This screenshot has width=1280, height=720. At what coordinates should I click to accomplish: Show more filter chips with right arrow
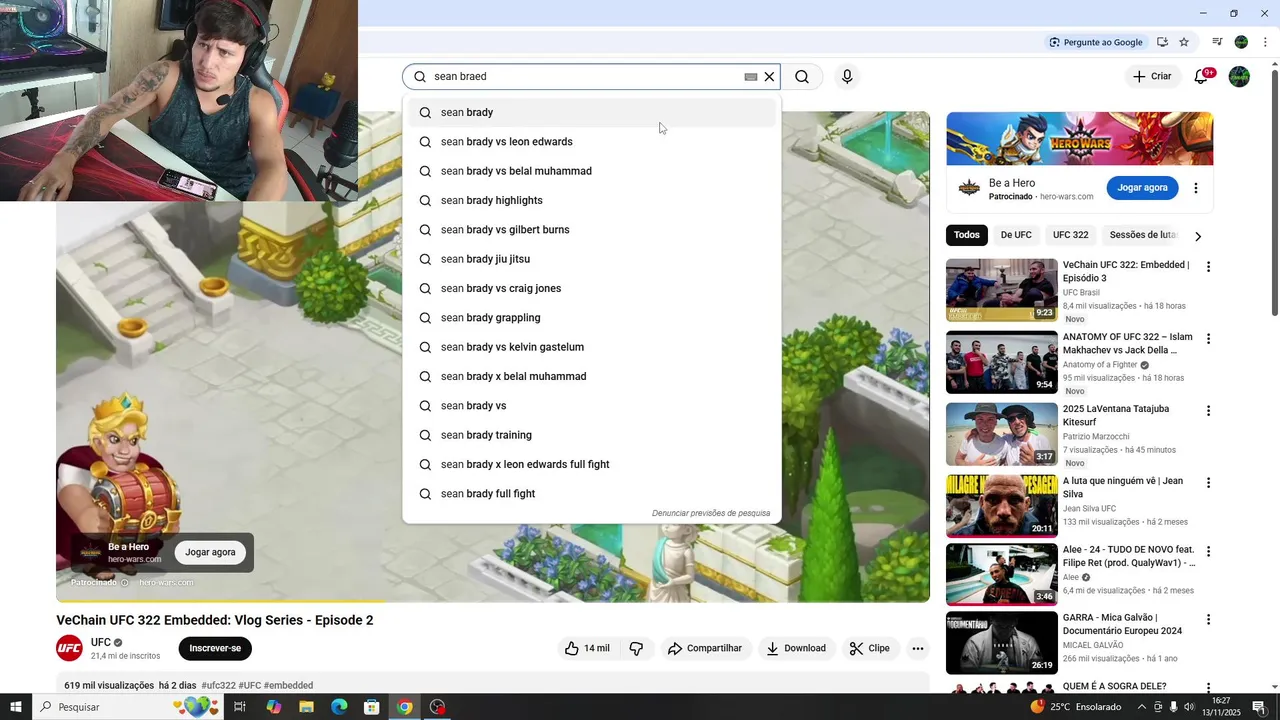1198,236
